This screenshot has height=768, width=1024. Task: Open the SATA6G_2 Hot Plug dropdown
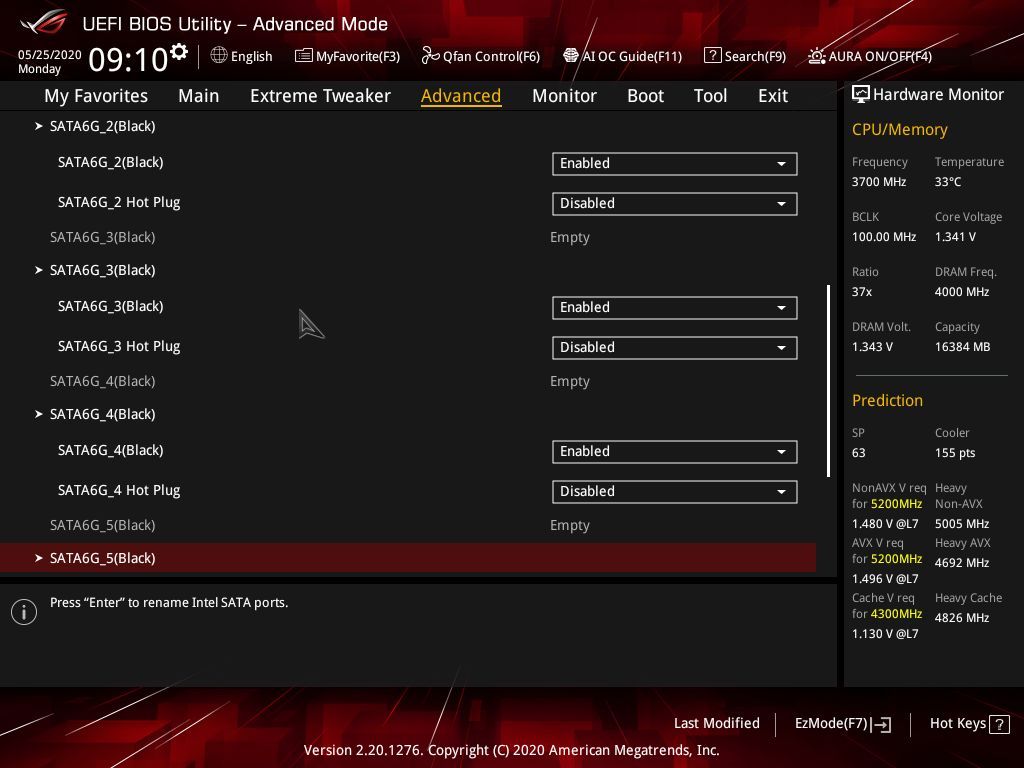coord(675,203)
